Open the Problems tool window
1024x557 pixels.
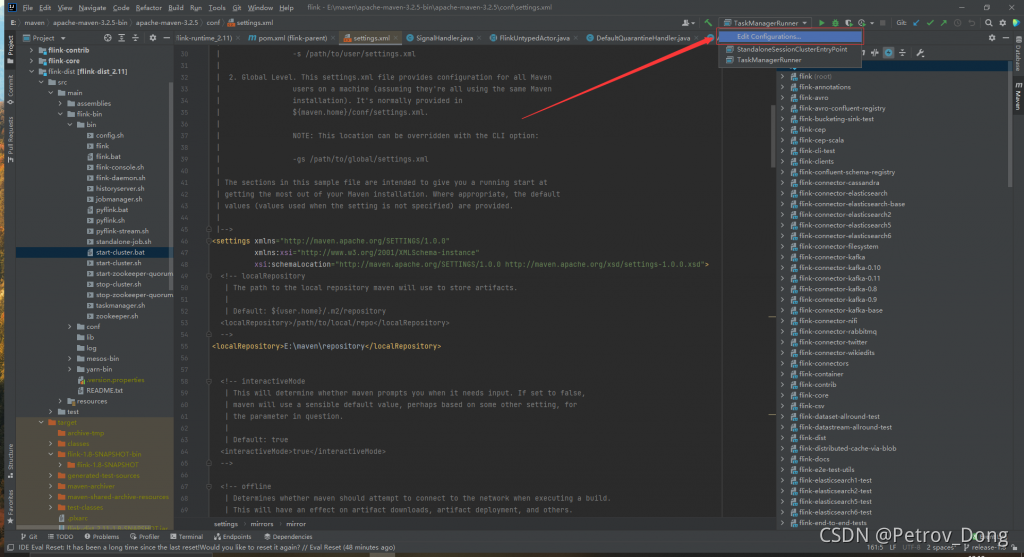pos(101,537)
